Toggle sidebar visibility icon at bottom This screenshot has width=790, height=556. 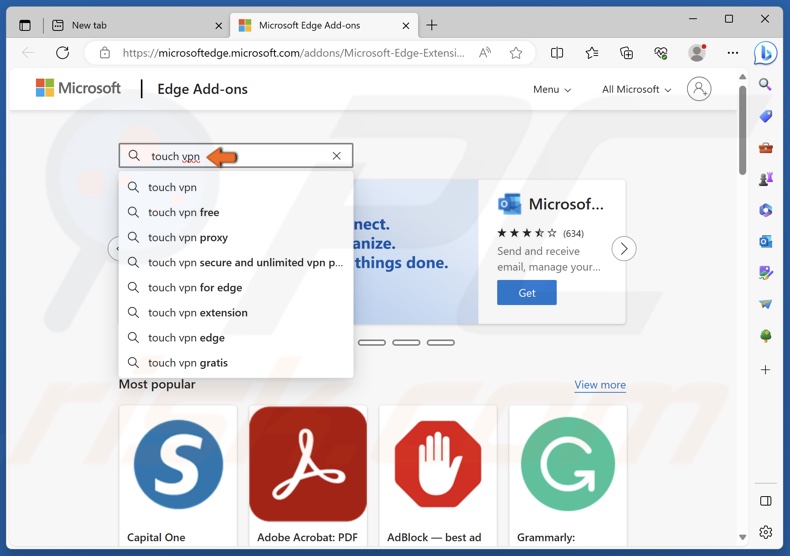tap(765, 501)
